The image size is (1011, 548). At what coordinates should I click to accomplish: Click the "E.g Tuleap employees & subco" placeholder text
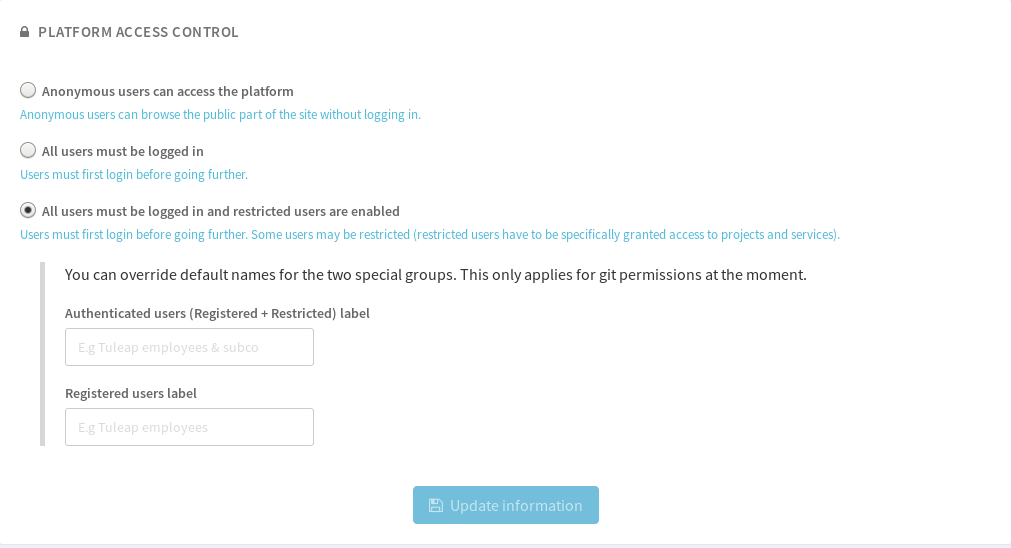click(168, 347)
